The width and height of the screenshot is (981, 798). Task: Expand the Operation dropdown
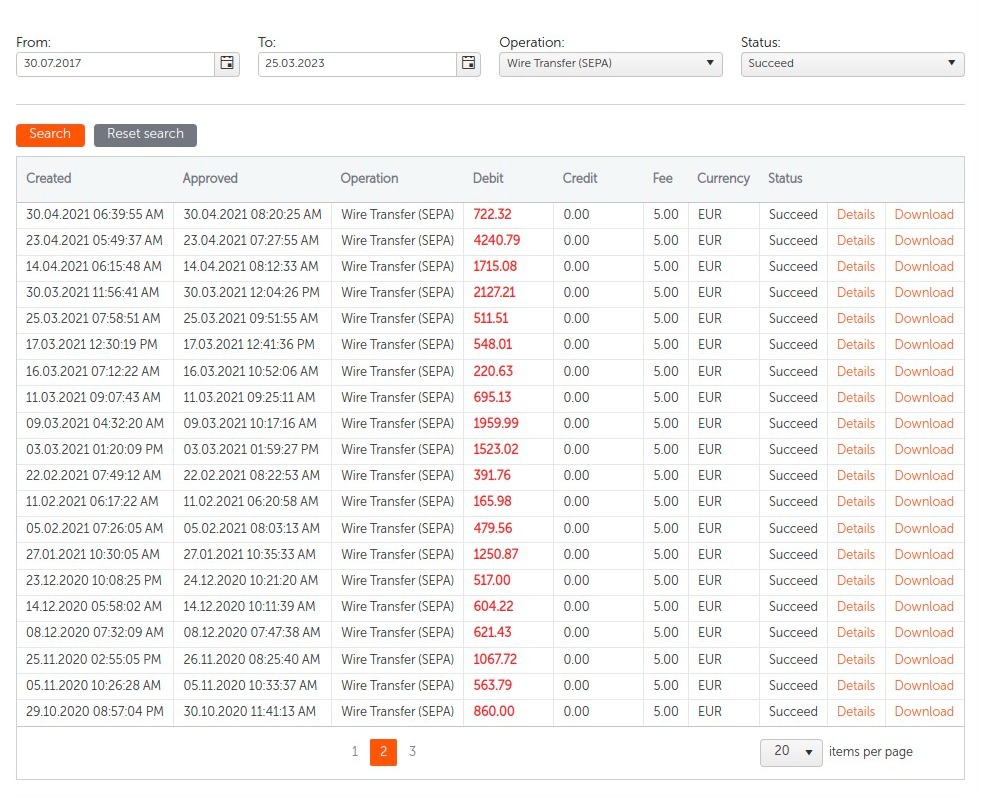coord(610,63)
